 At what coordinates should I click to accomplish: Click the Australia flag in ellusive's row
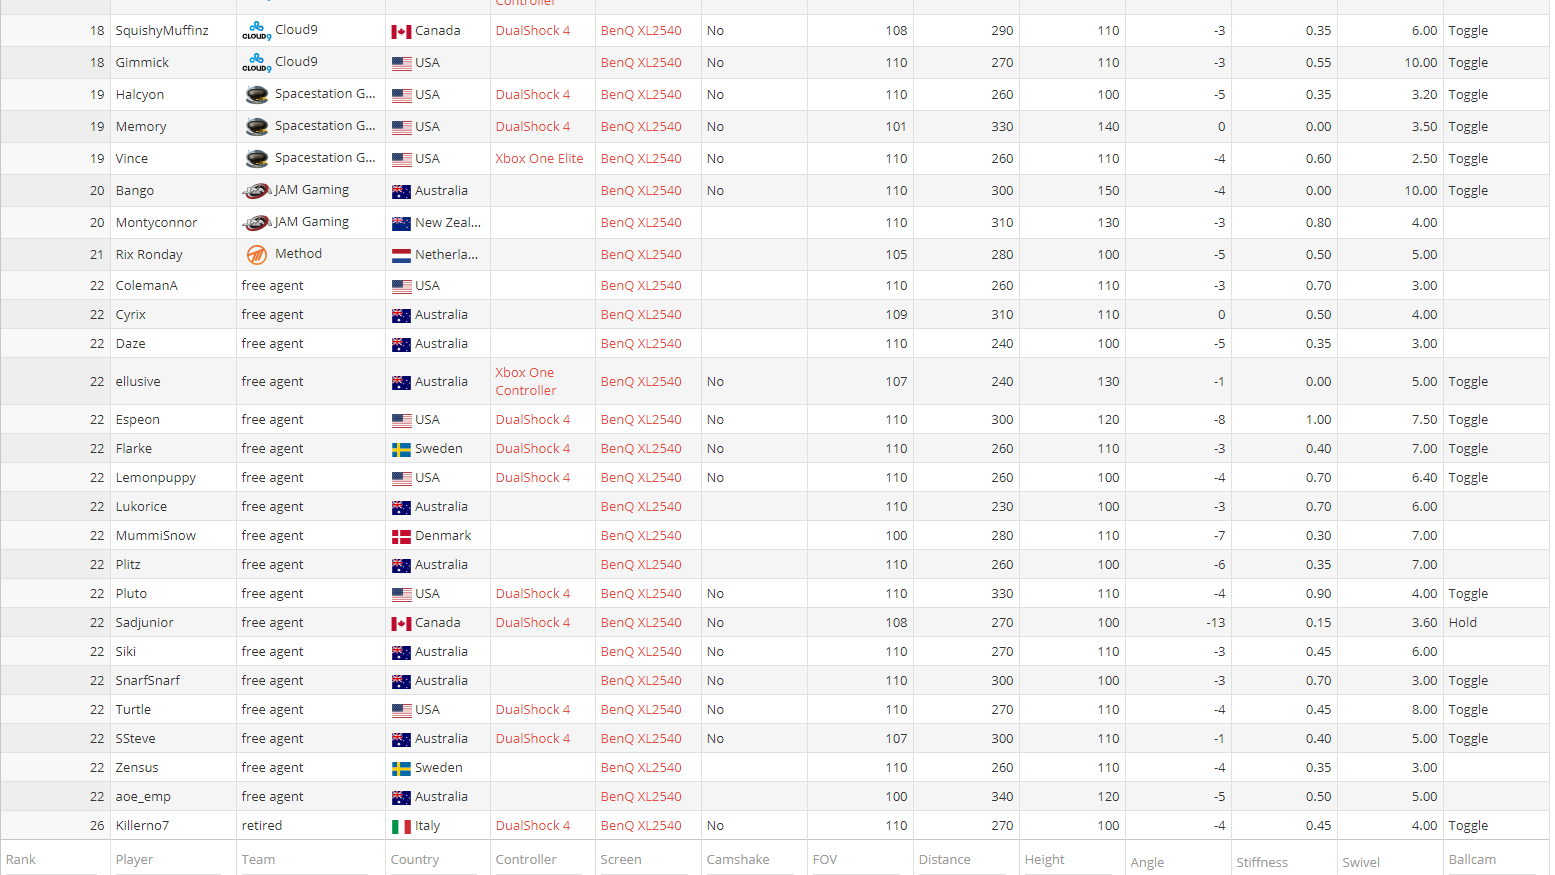[x=401, y=383]
